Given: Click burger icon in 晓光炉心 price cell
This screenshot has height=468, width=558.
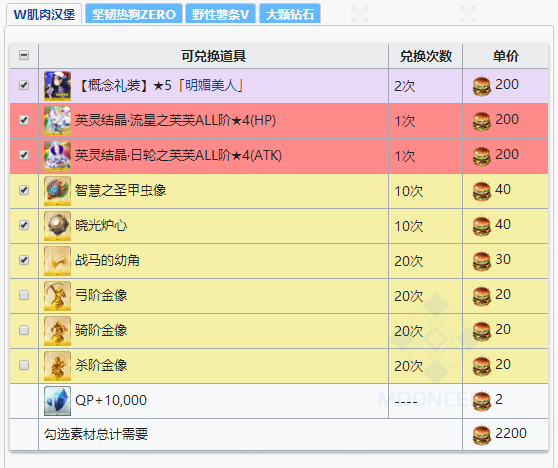Looking at the screenshot, I should point(482,226).
